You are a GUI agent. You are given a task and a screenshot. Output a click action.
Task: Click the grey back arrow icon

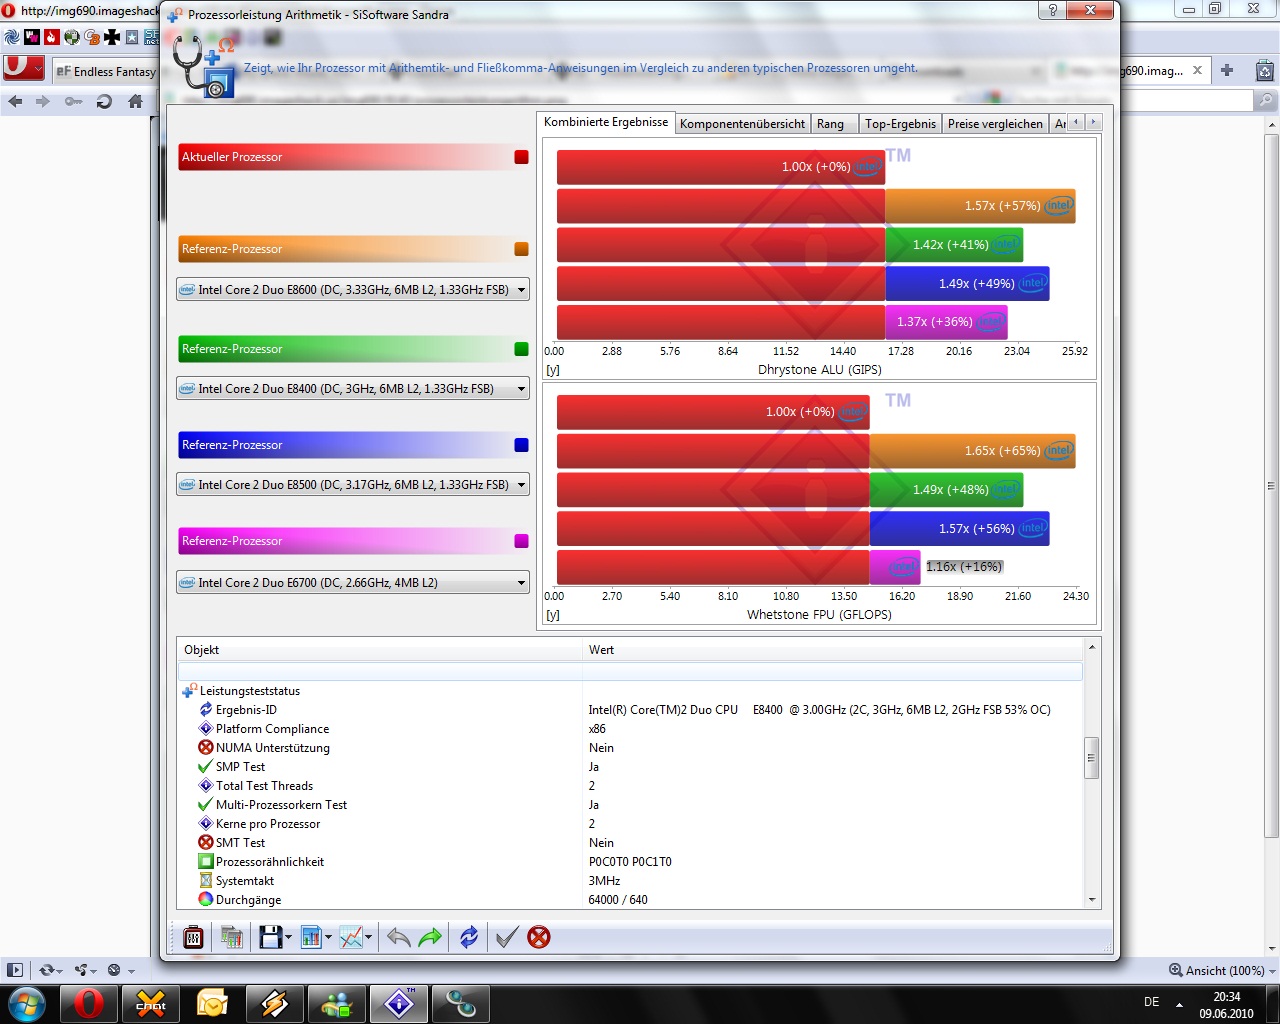(x=398, y=937)
